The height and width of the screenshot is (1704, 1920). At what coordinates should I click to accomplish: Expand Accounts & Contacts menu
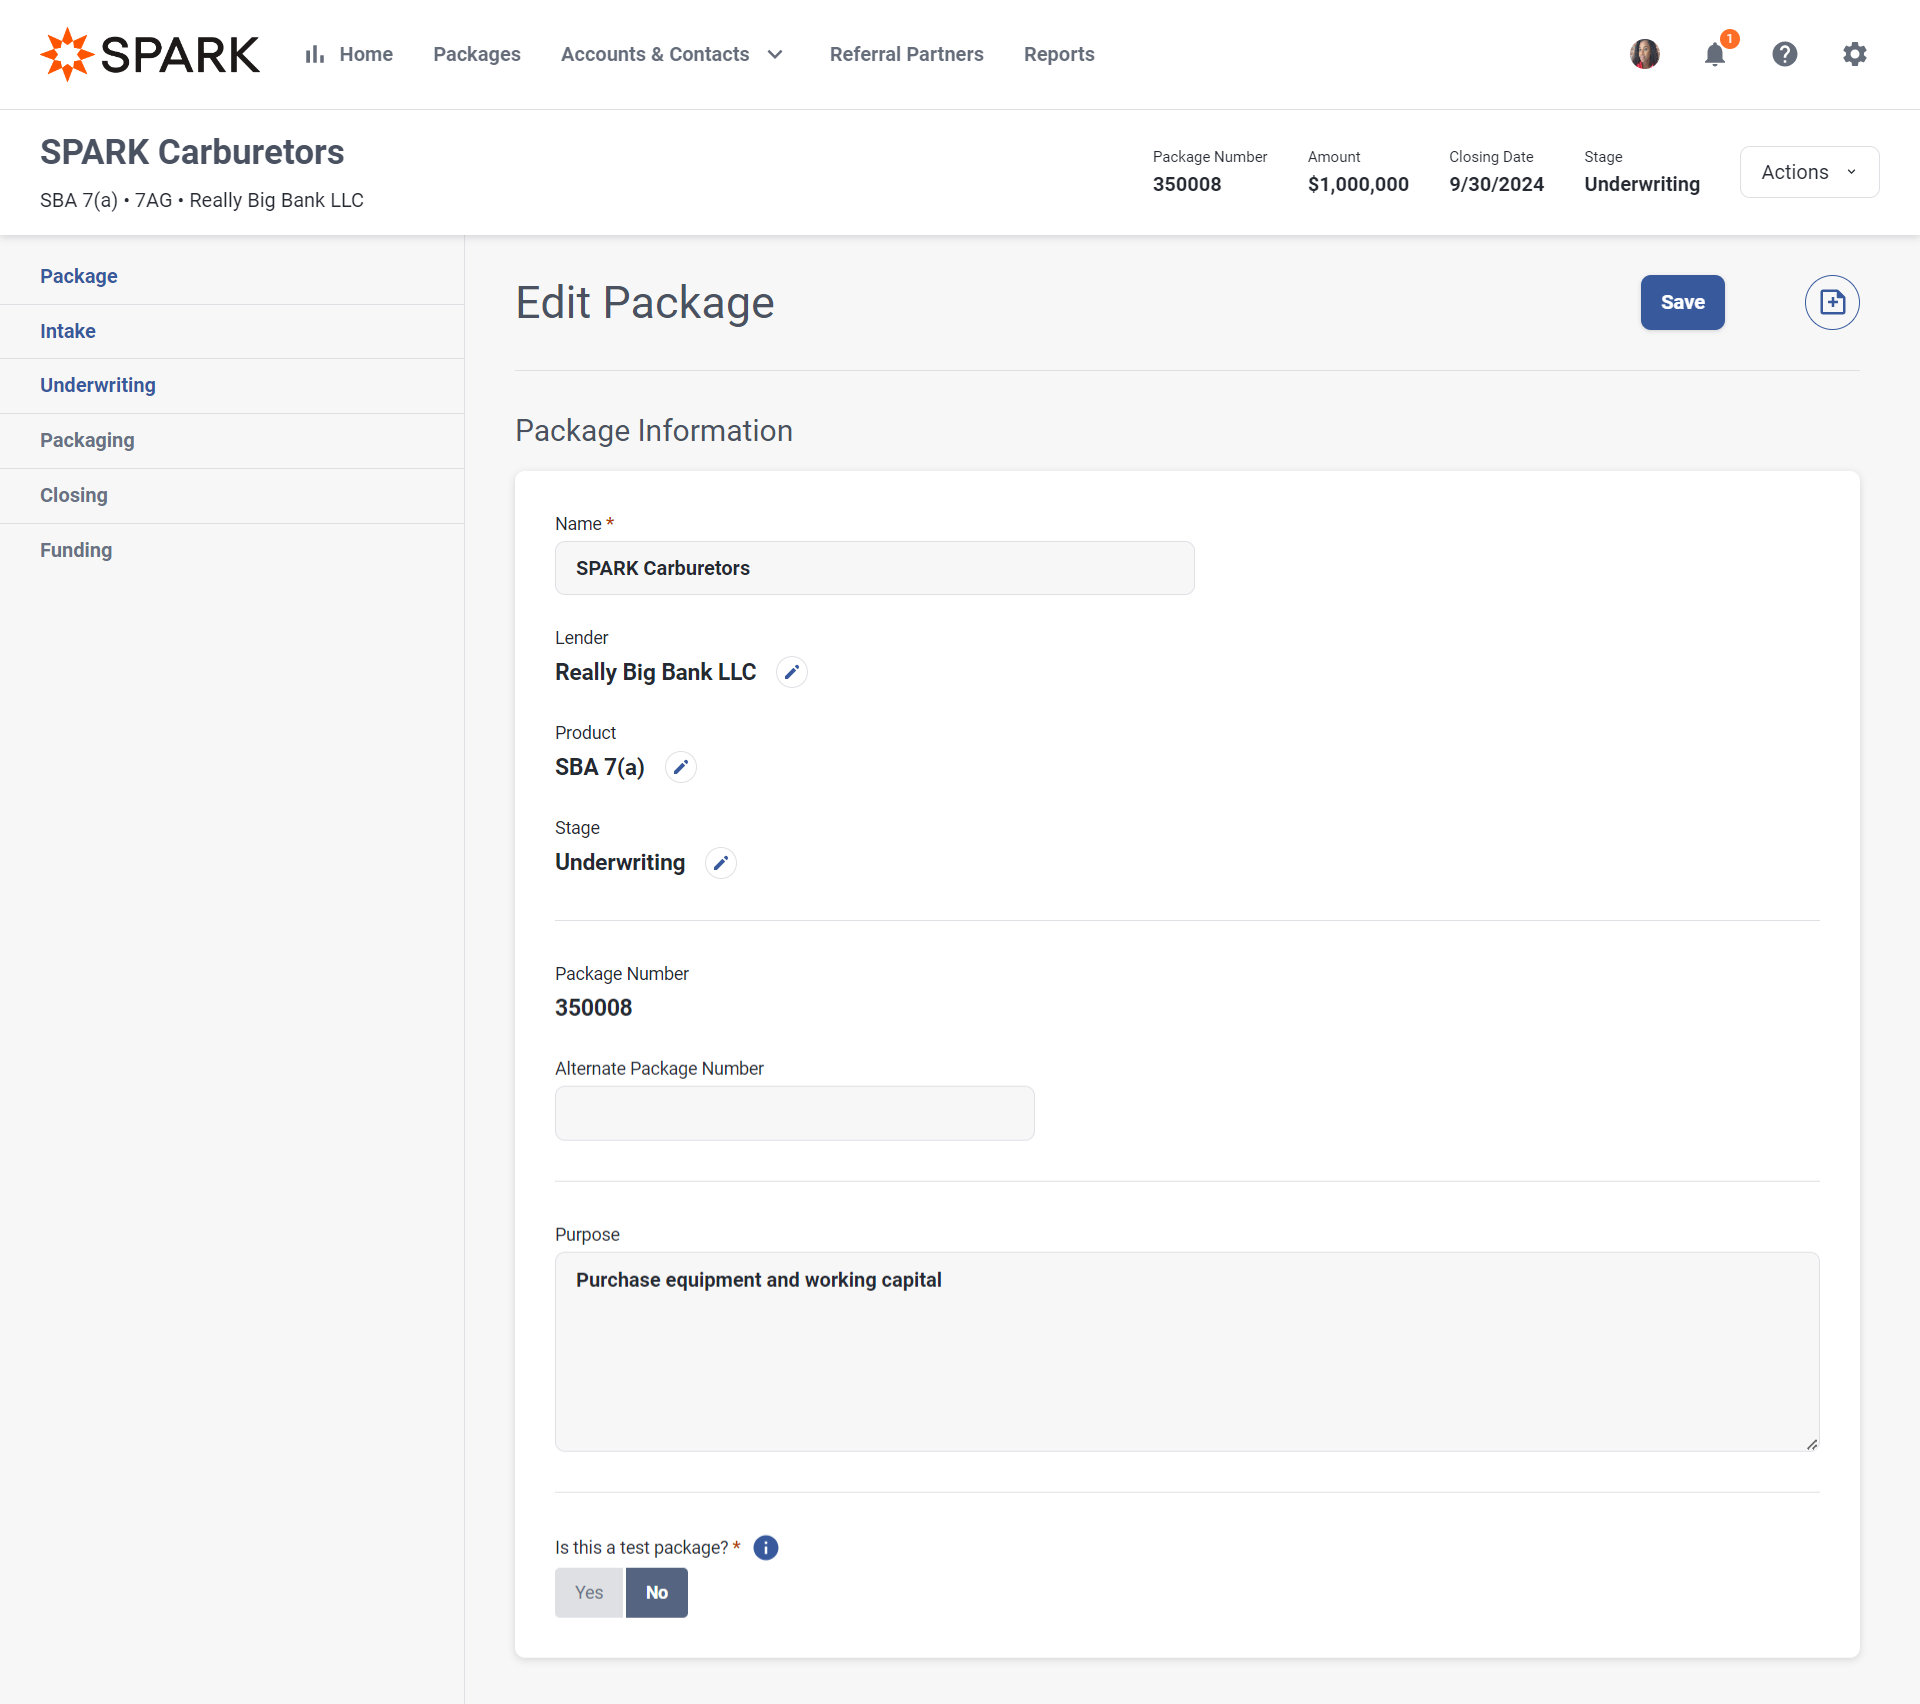click(x=671, y=54)
